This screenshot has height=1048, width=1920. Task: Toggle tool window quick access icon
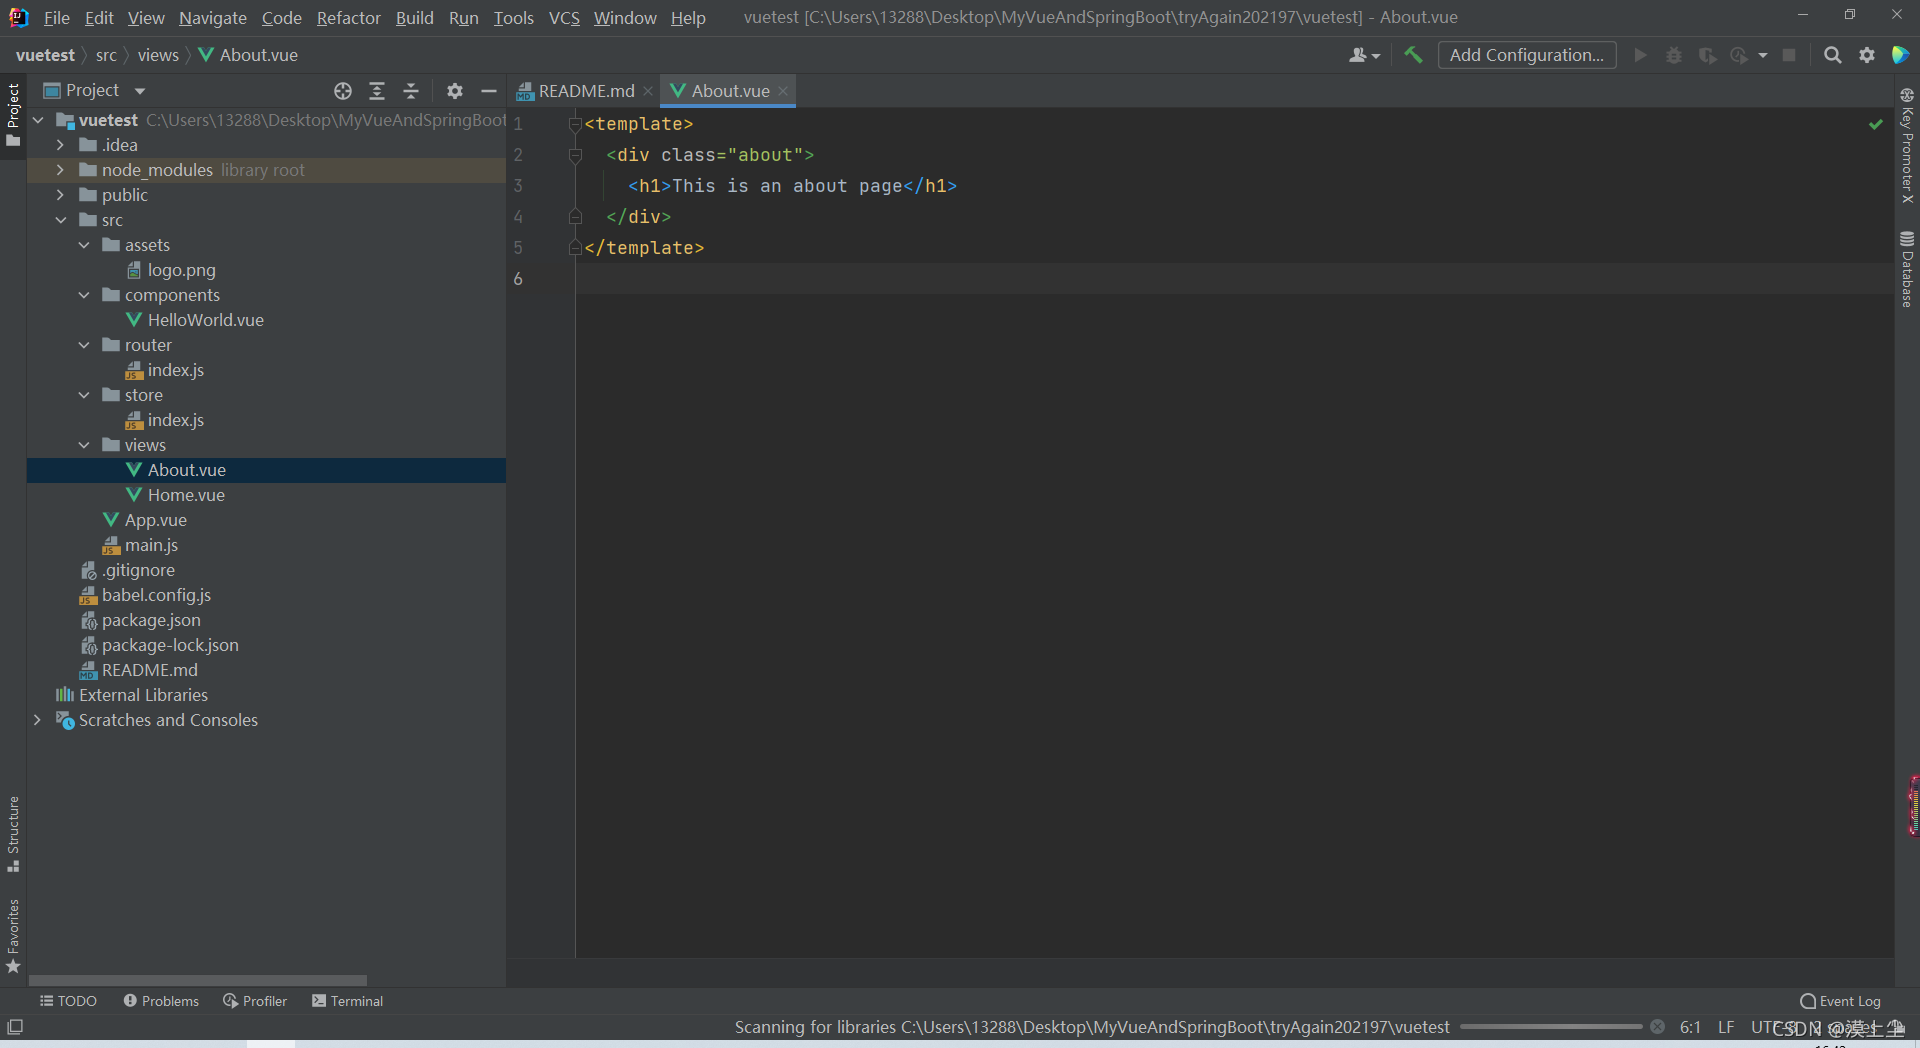pyautogui.click(x=15, y=1027)
